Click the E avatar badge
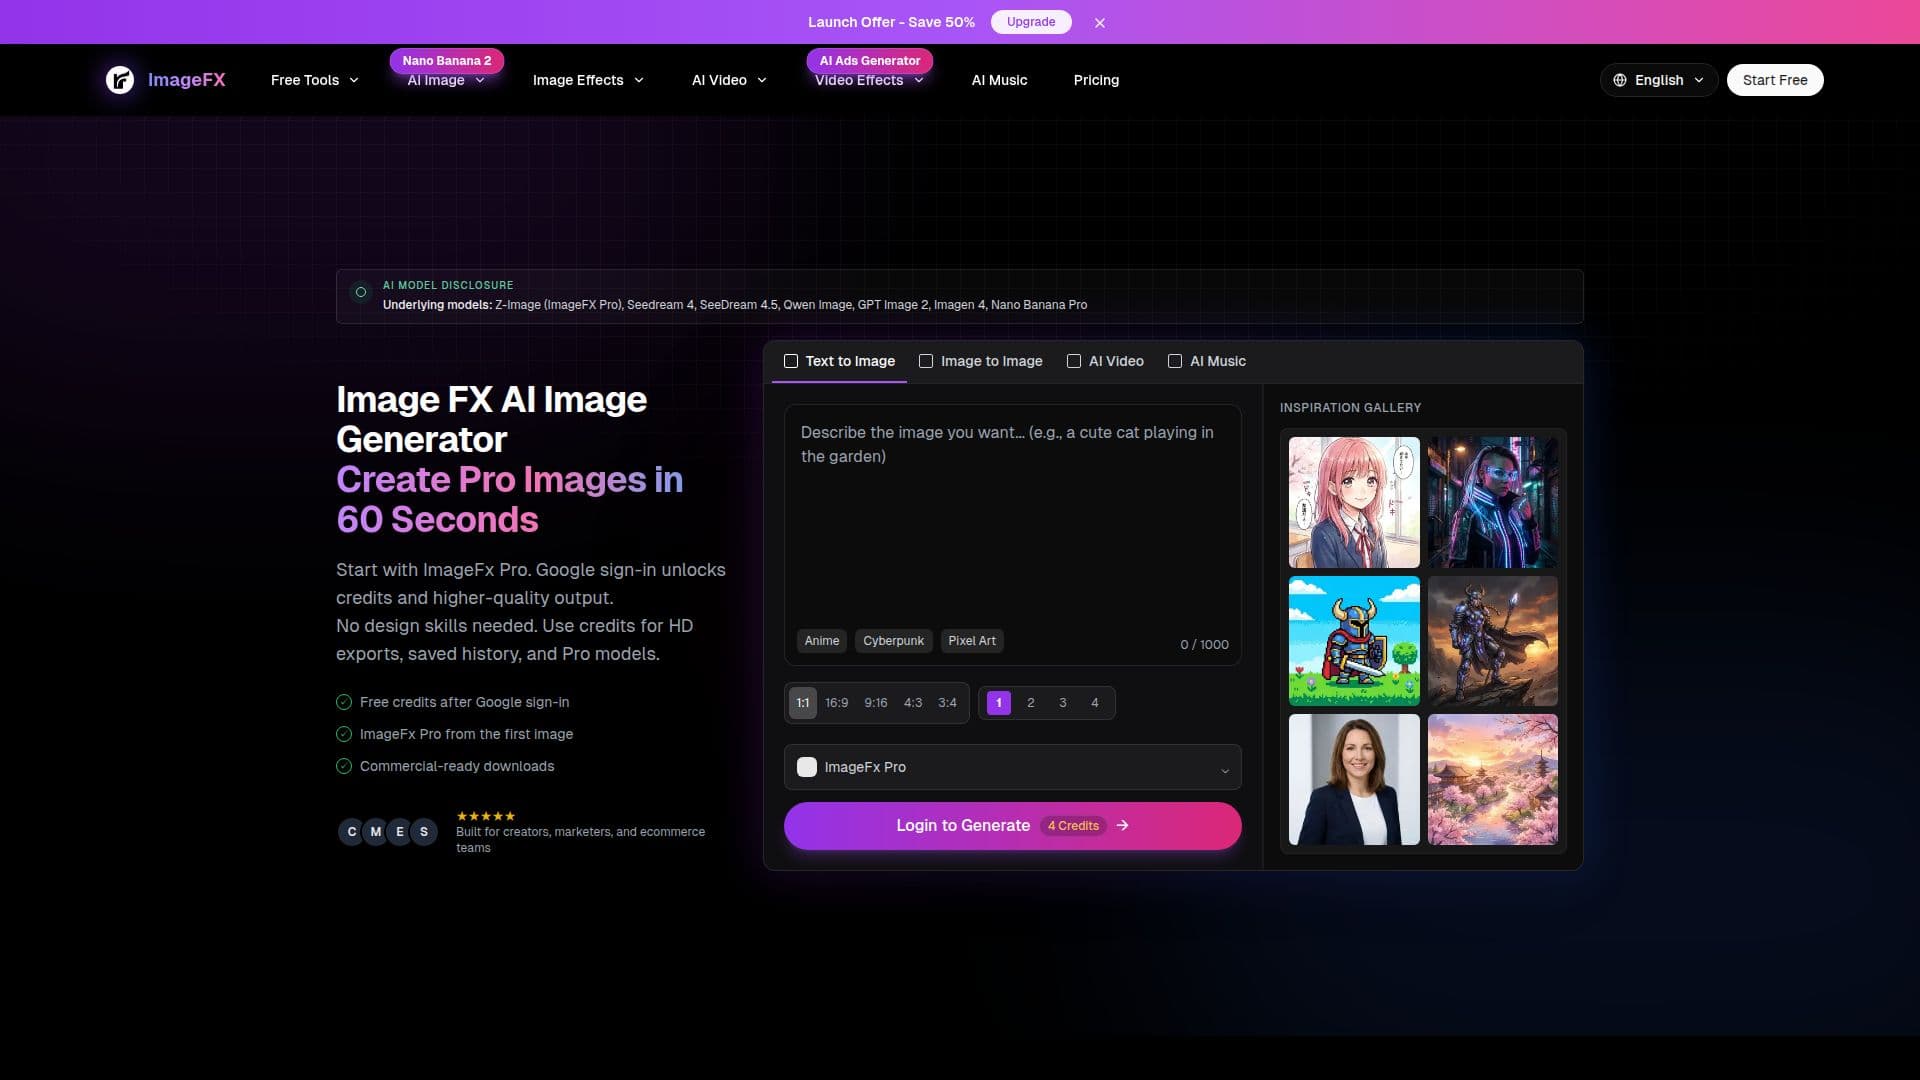 click(399, 832)
